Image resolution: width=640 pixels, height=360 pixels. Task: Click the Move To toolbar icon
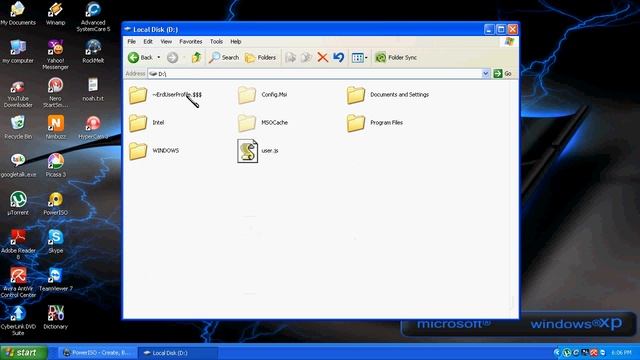[291, 58]
